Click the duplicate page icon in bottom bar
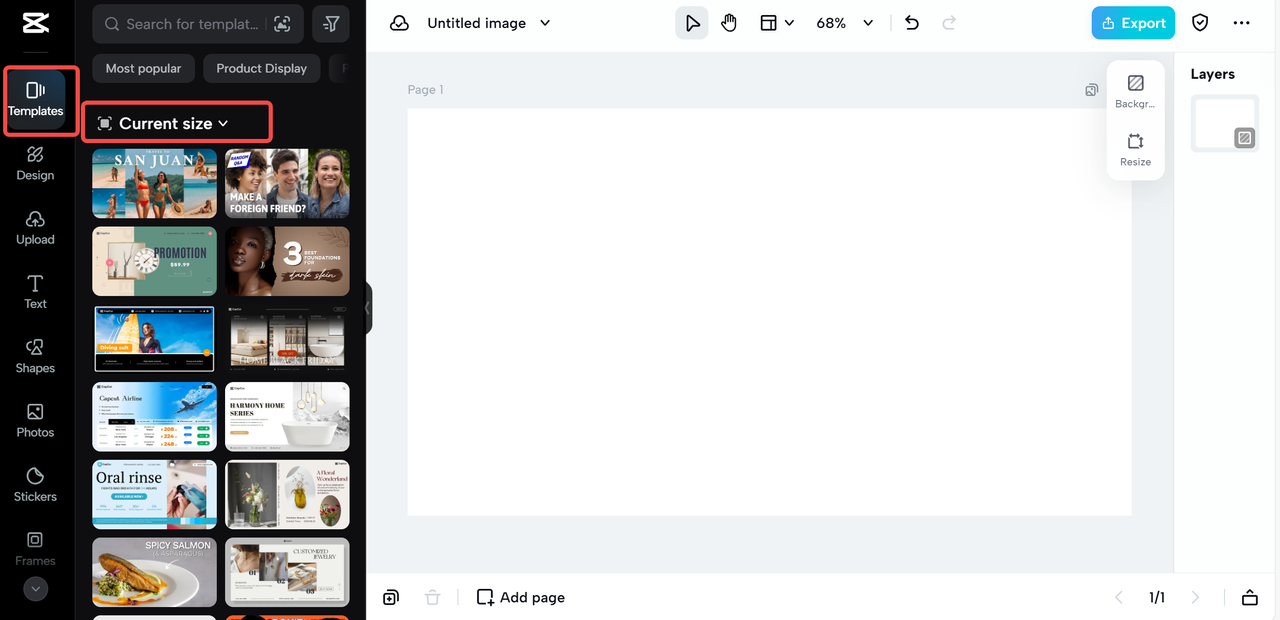The image size is (1280, 620). point(390,597)
